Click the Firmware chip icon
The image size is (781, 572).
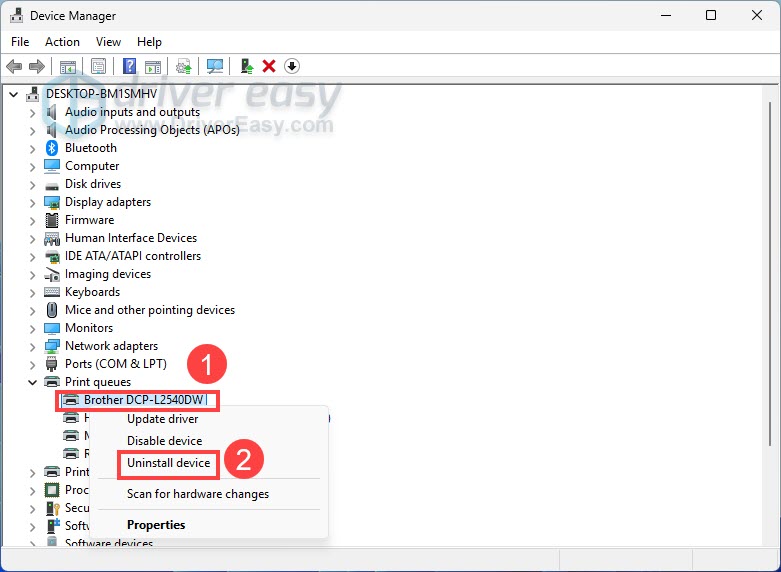tap(52, 220)
